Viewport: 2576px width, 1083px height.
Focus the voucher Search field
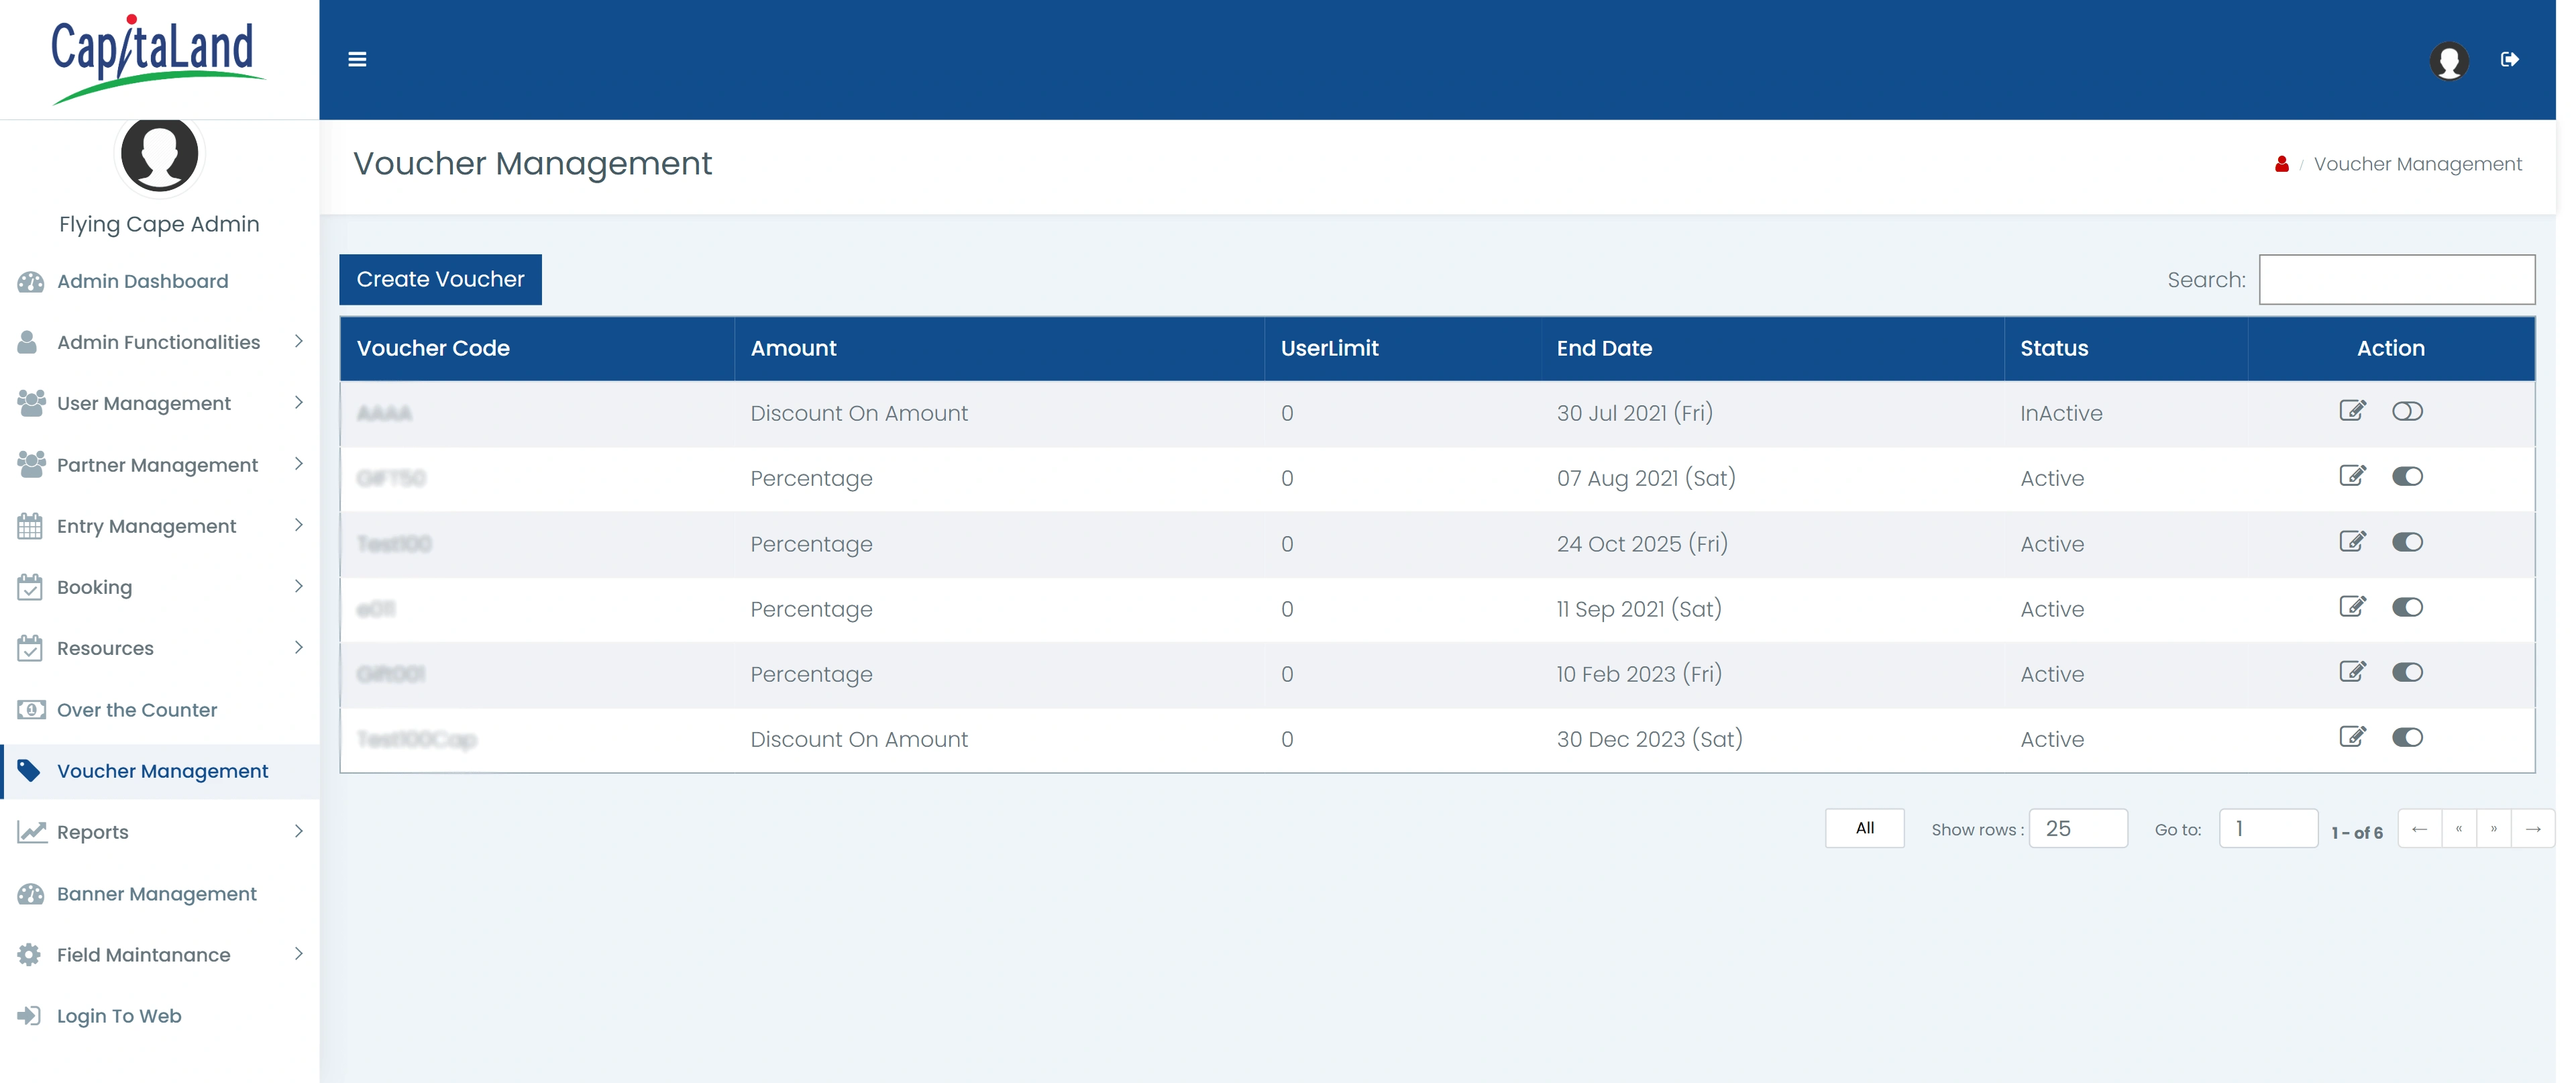(2396, 280)
